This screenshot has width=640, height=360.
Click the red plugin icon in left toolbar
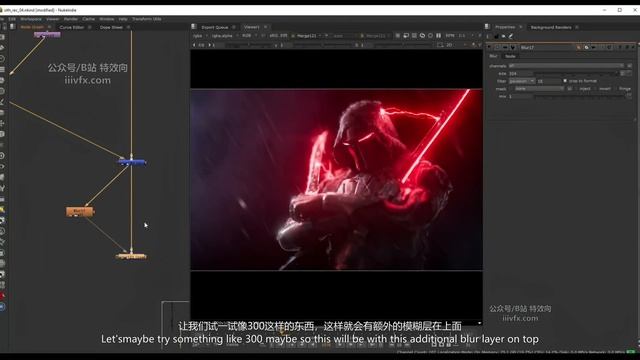[x=2, y=296]
